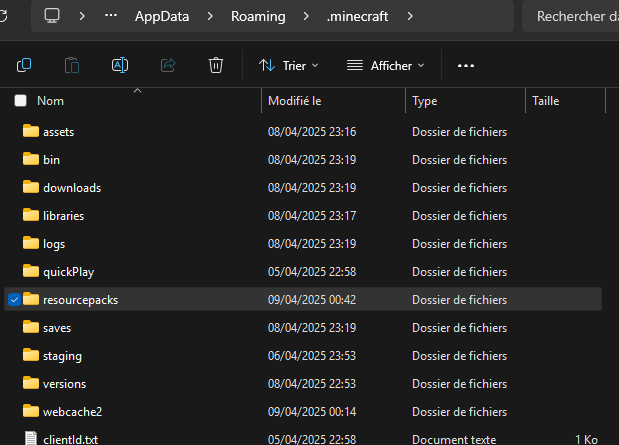Image resolution: width=619 pixels, height=445 pixels.
Task: Click the libraries folder icon
Action: click(31, 215)
